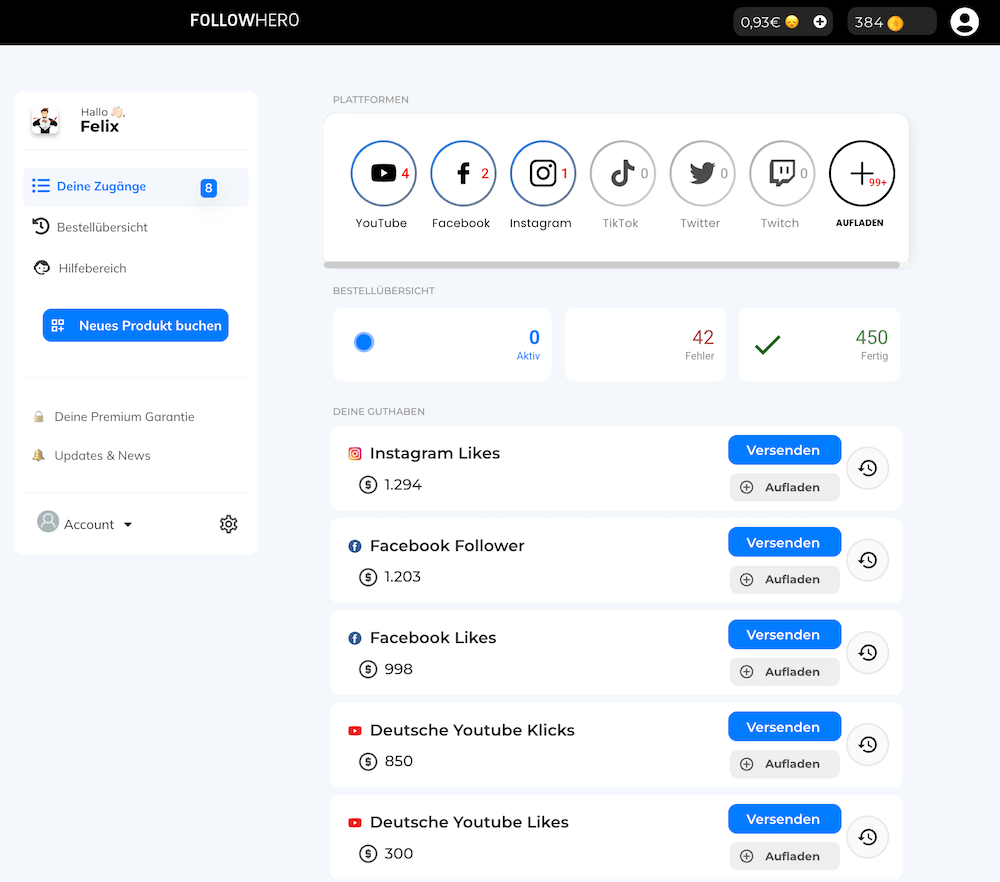Click the platforms horizontal scrollbar
Image resolution: width=1000 pixels, height=882 pixels.
tap(611, 265)
